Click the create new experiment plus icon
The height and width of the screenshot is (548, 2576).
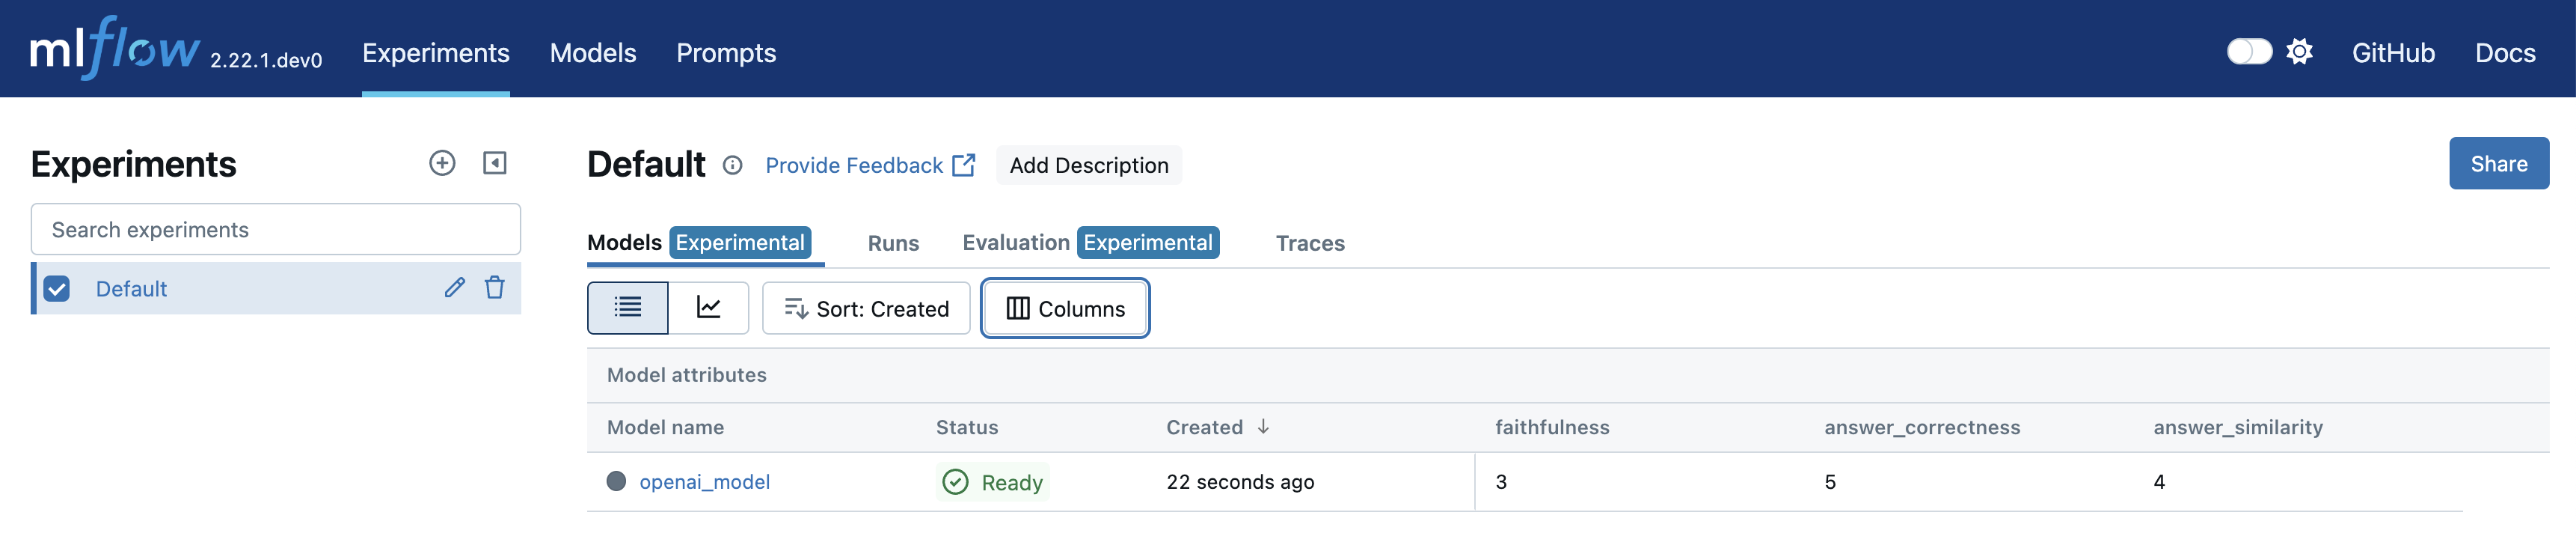click(x=442, y=163)
